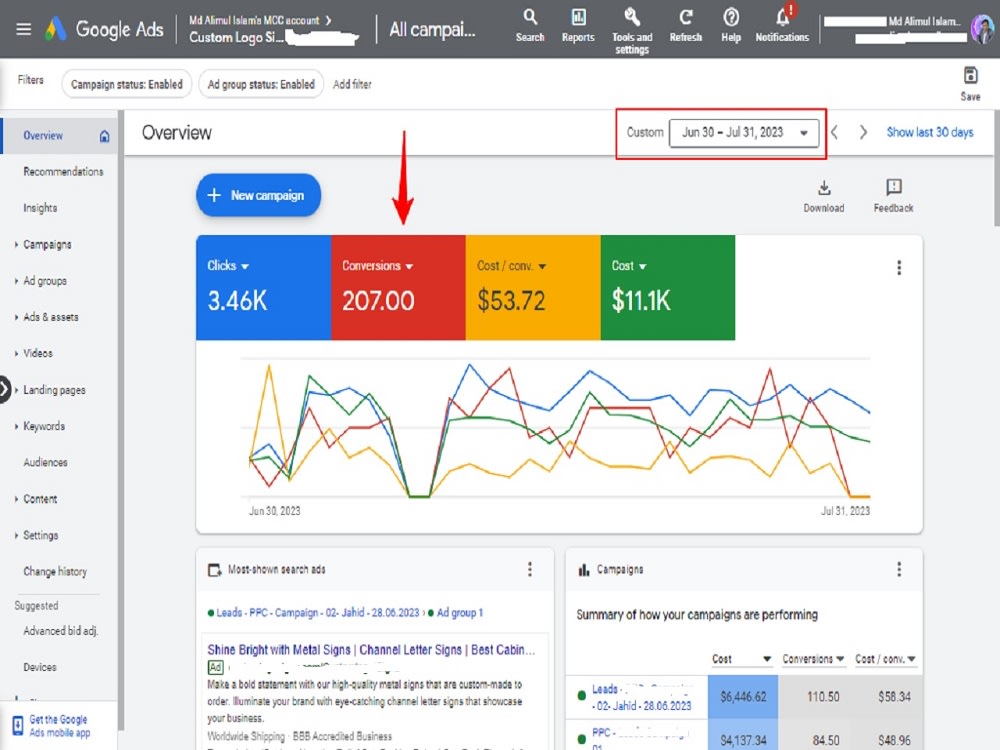Image resolution: width=1000 pixels, height=750 pixels.
Task: Open the custom date range dropdown
Action: pyautogui.click(x=745, y=131)
